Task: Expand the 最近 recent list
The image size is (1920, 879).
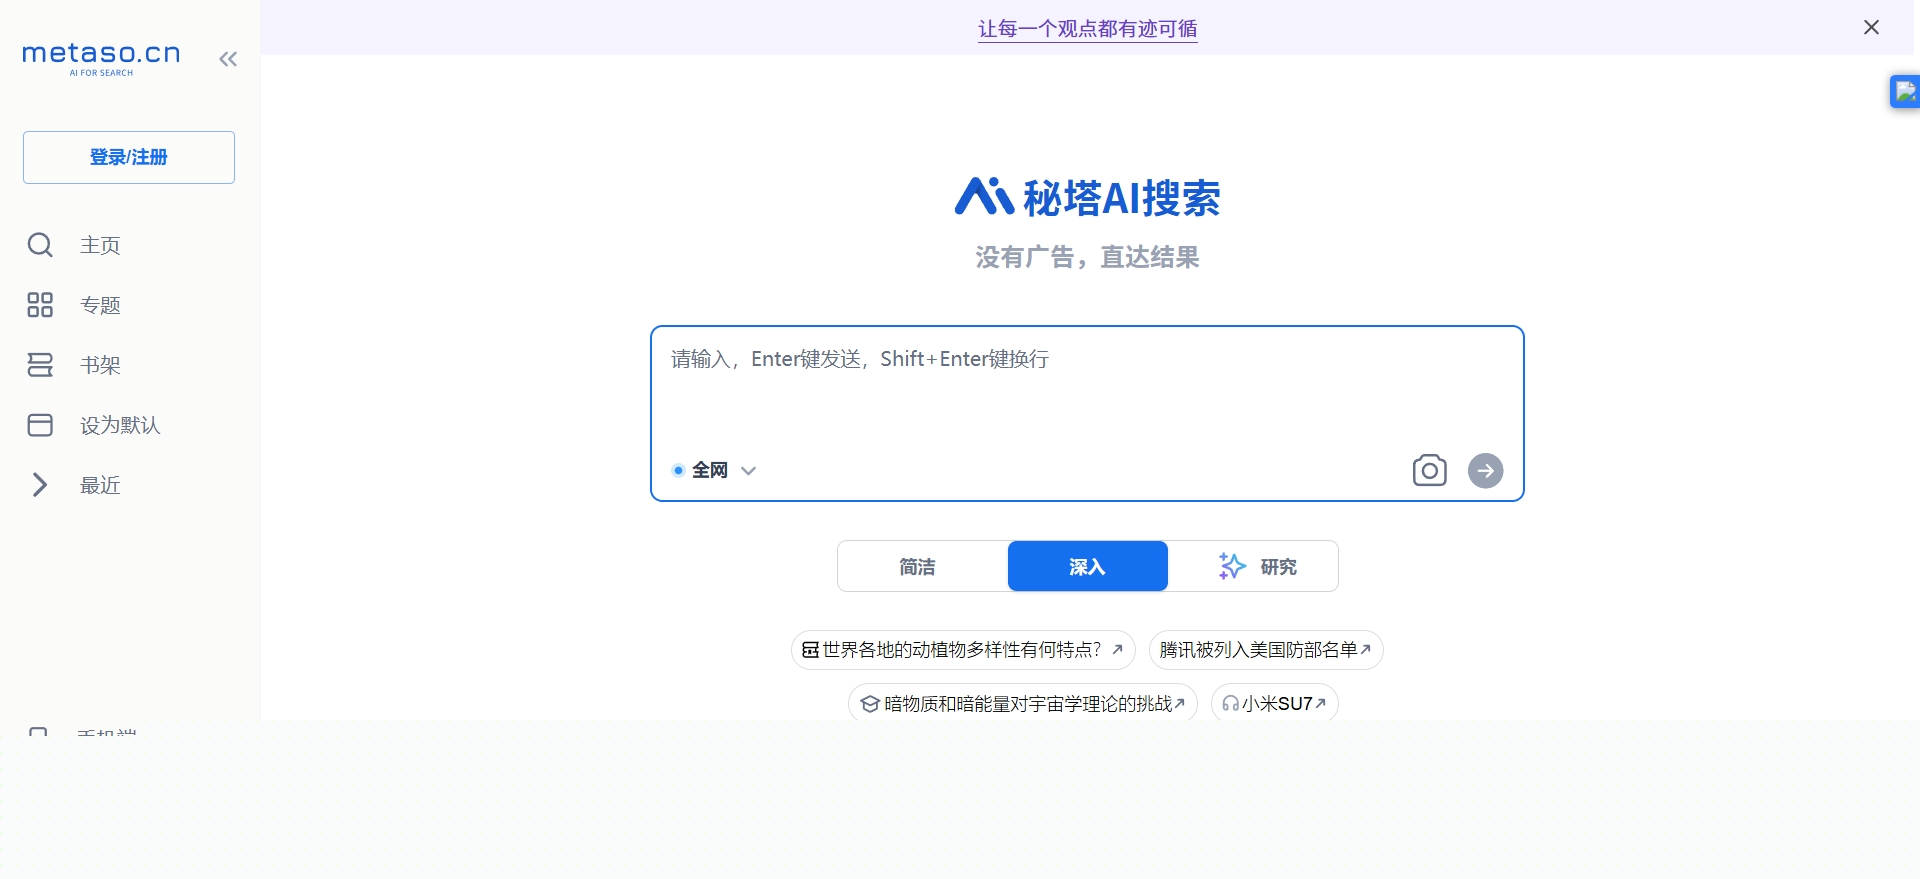Action: coord(40,485)
